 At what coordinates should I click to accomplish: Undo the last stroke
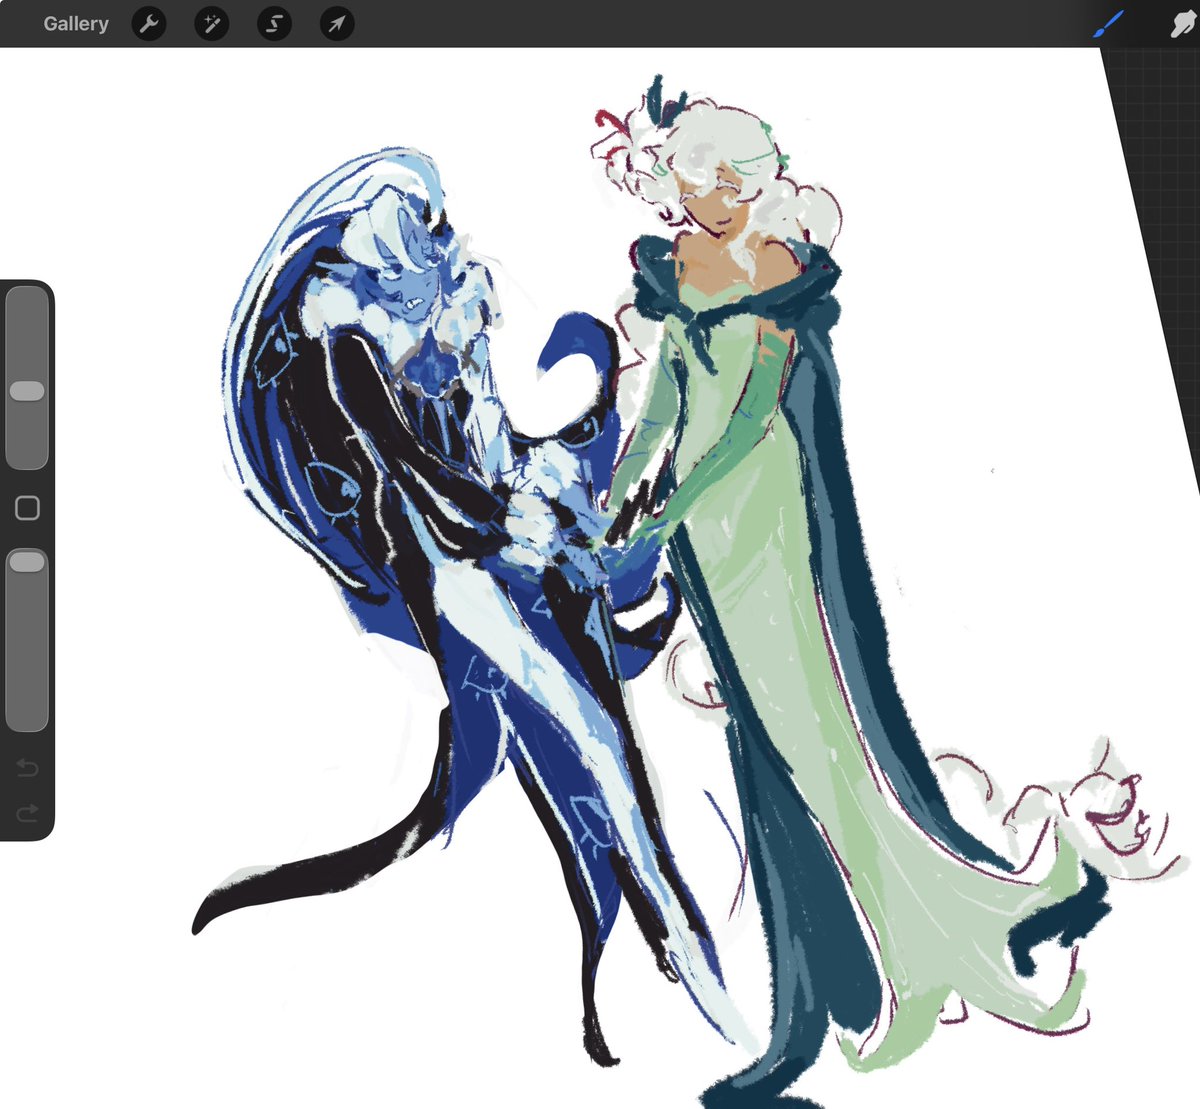[x=27, y=768]
